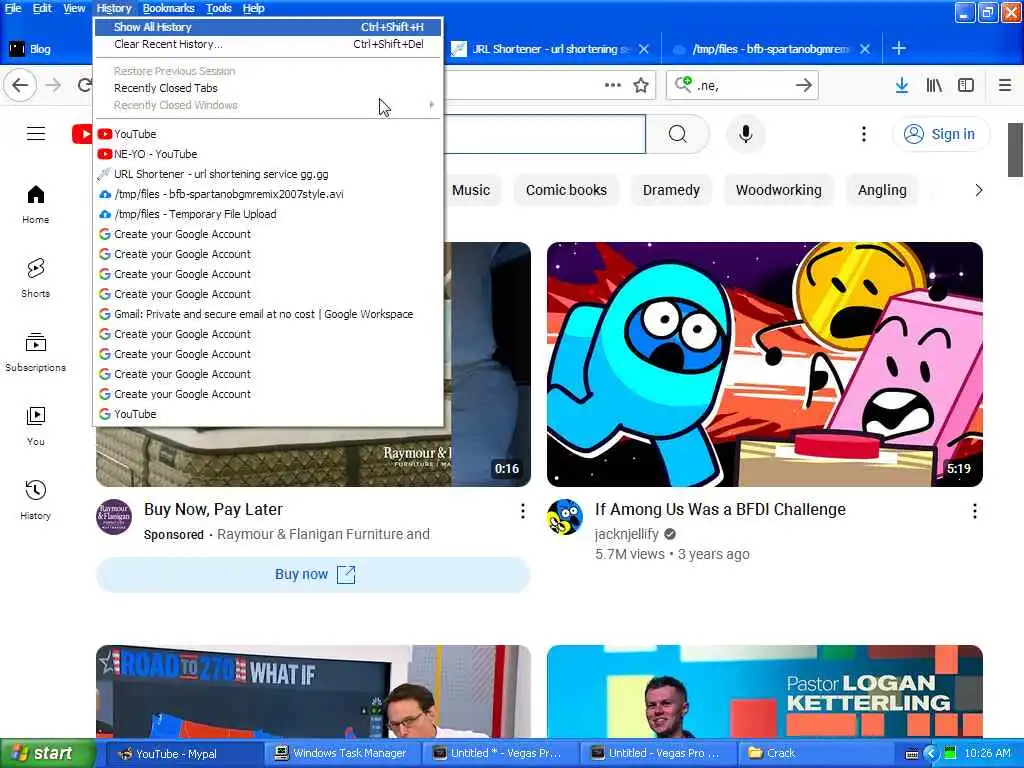Open If Among Us Was a BFDI Challenge title
This screenshot has height=768, width=1024.
pos(720,509)
